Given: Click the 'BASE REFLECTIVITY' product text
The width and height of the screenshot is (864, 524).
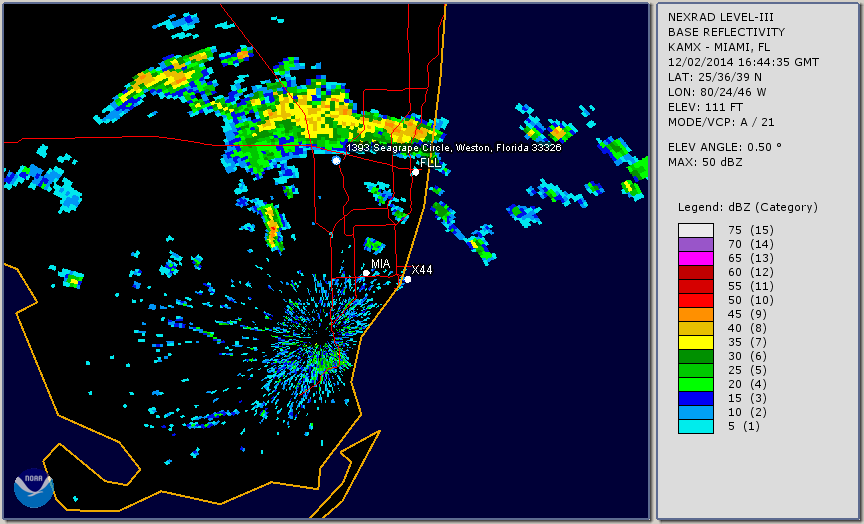Looking at the screenshot, I should click(x=726, y=32).
